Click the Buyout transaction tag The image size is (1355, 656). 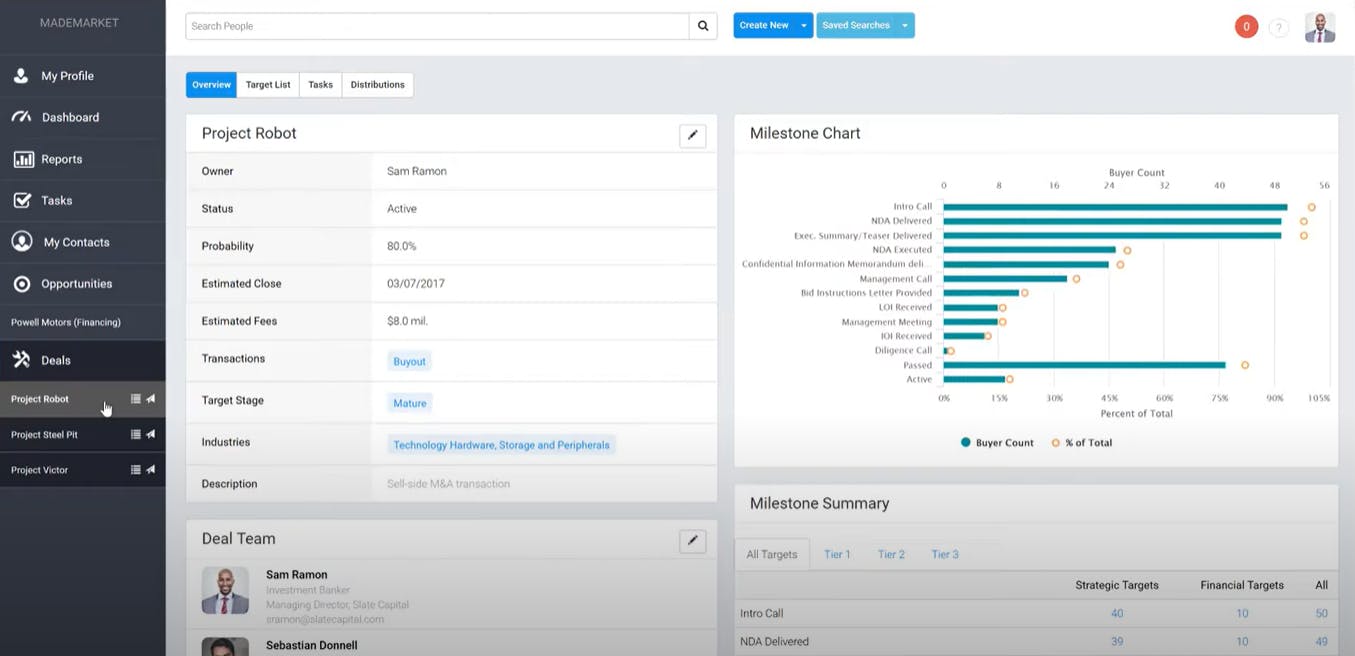tap(410, 361)
